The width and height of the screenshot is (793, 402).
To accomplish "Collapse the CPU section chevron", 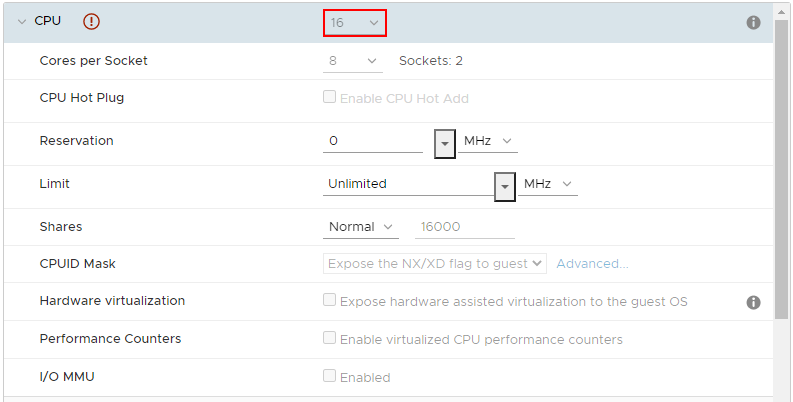I will 22,21.
